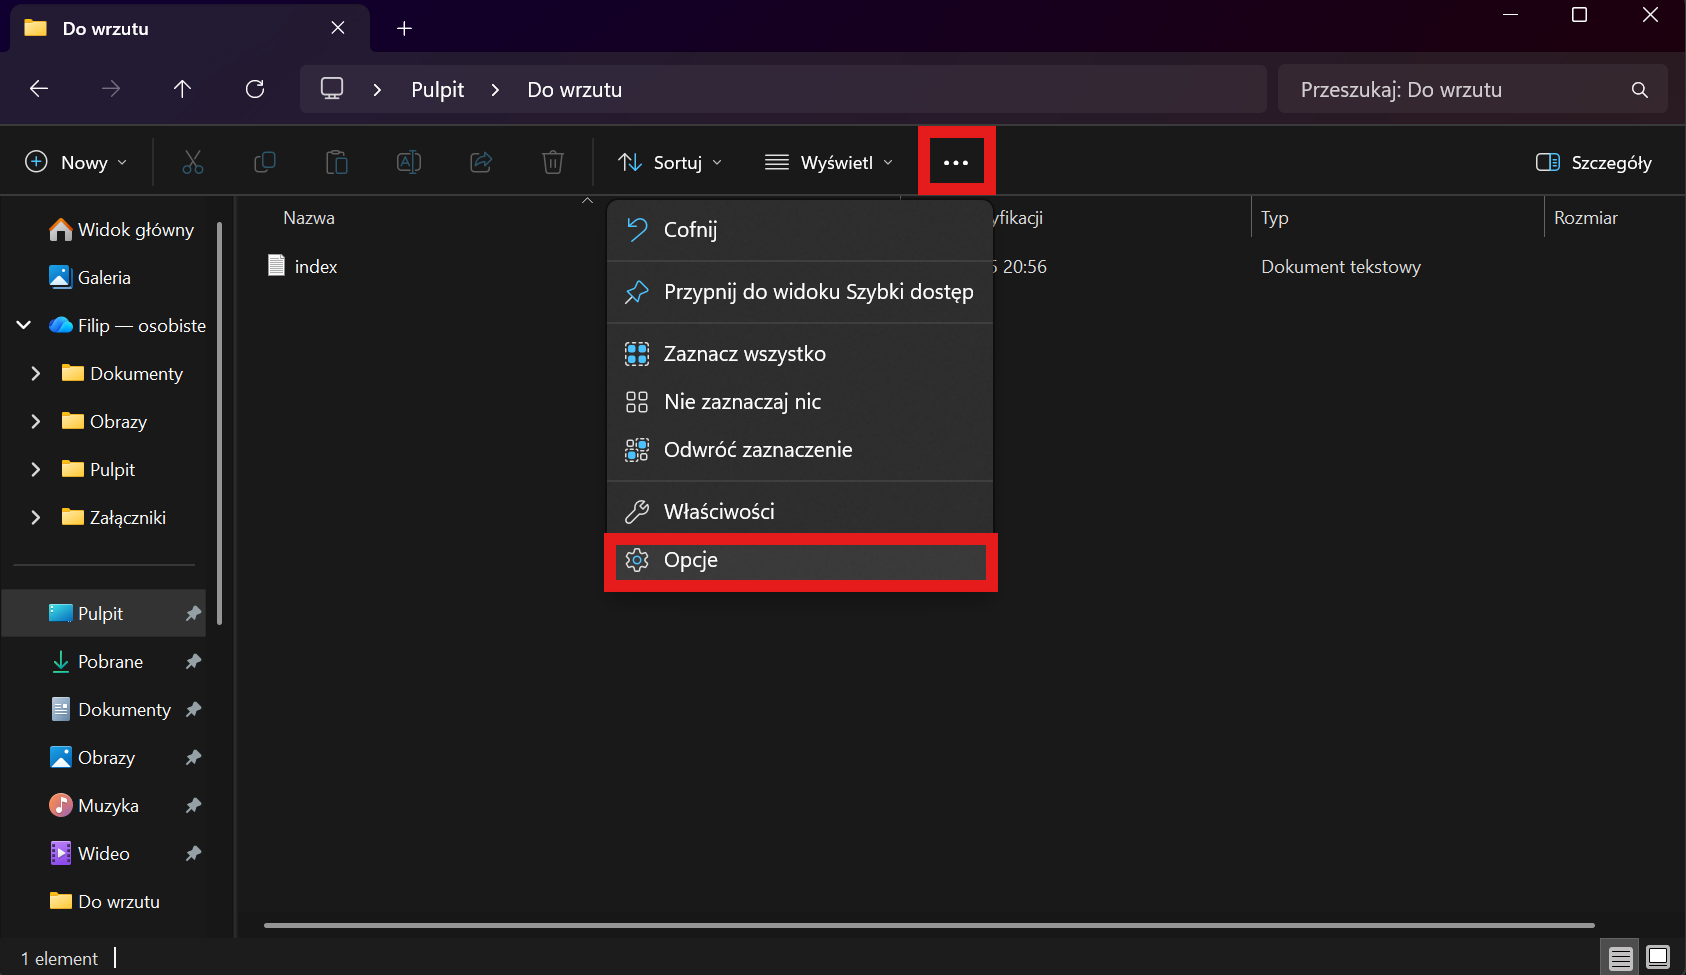The width and height of the screenshot is (1686, 975).
Task: Expand the Obrazy folder under OneDrive
Action: pyautogui.click(x=36, y=421)
